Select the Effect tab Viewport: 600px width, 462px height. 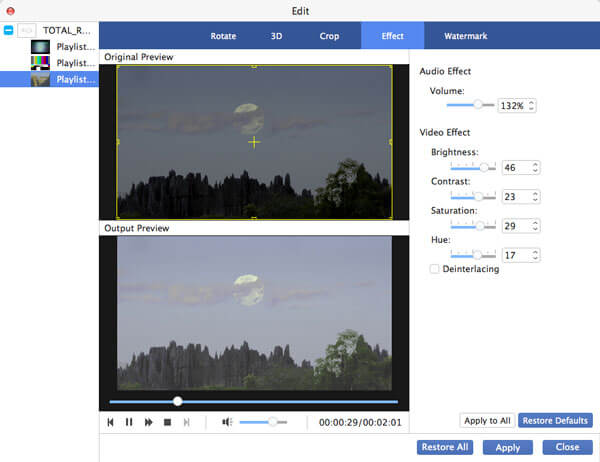tap(392, 36)
